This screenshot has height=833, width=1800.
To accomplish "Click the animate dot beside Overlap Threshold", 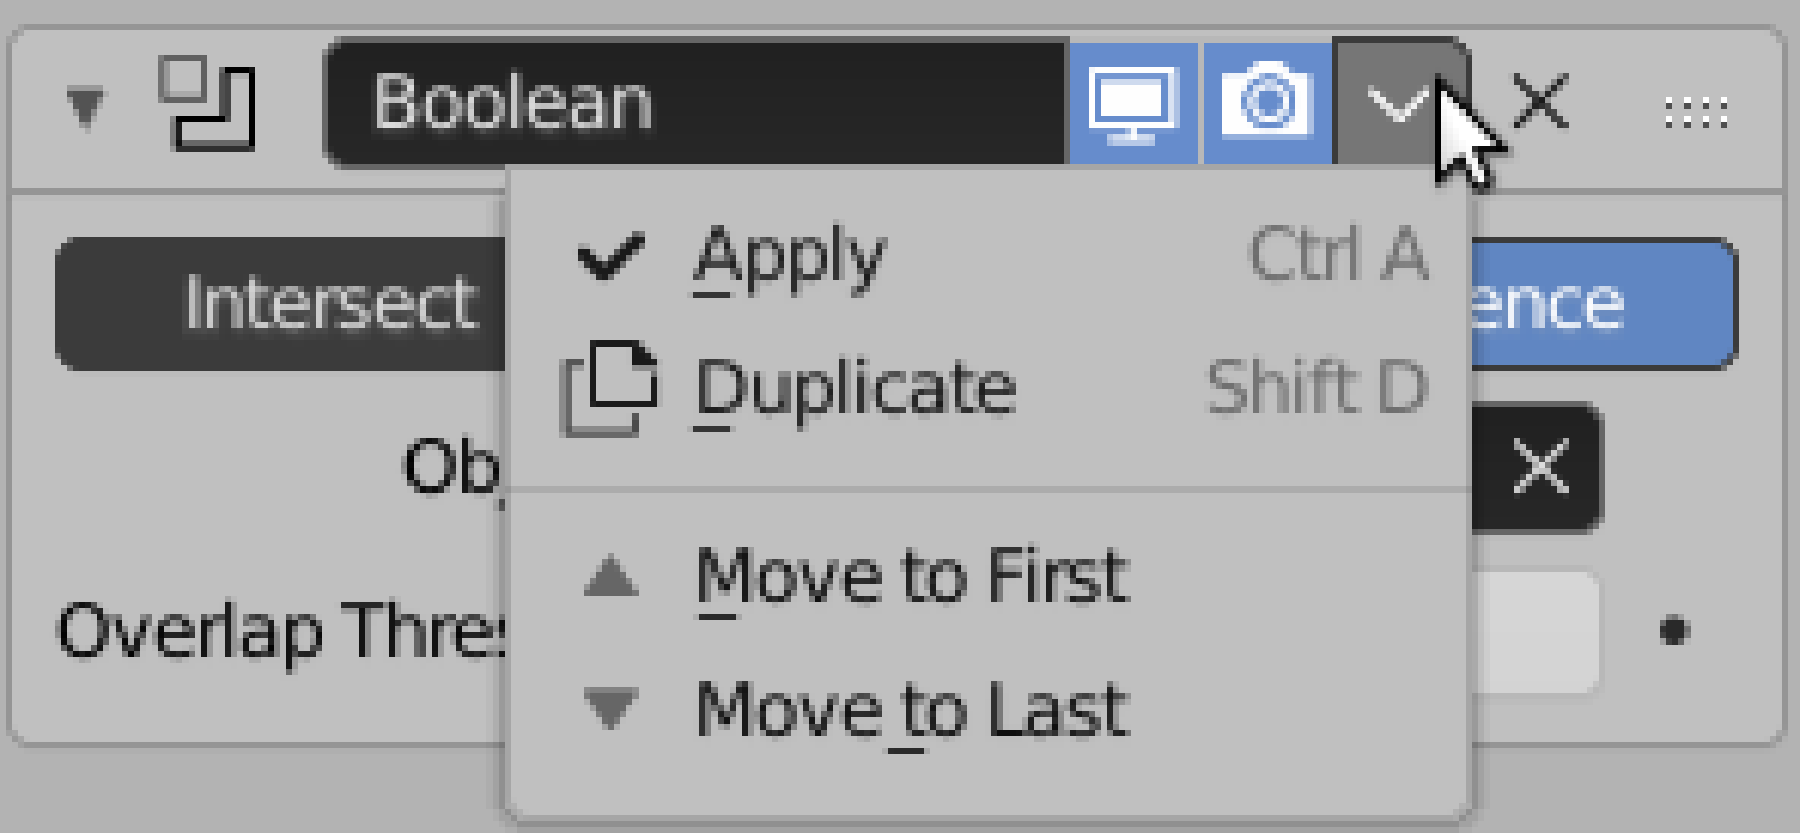I will 1674,631.
